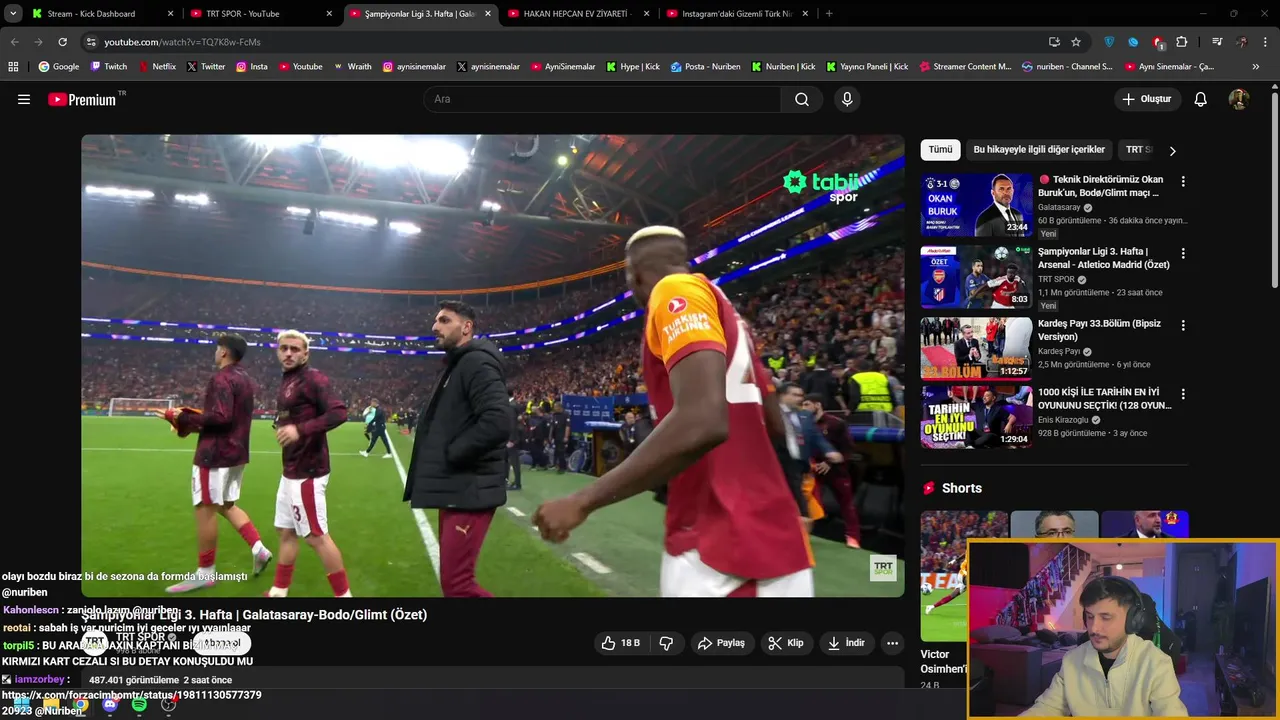Close the Stream - Kick Dashboard tab

click(170, 14)
